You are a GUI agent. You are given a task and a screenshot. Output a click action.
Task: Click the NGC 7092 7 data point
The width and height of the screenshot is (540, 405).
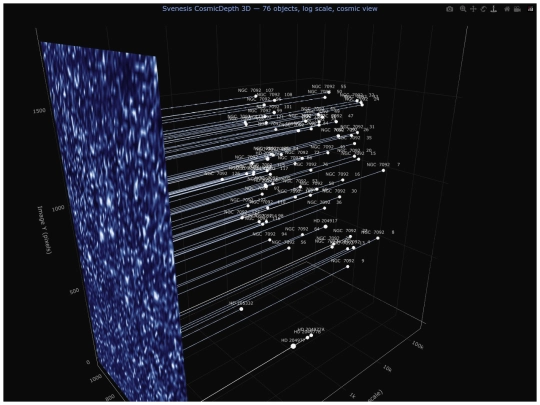383,170
